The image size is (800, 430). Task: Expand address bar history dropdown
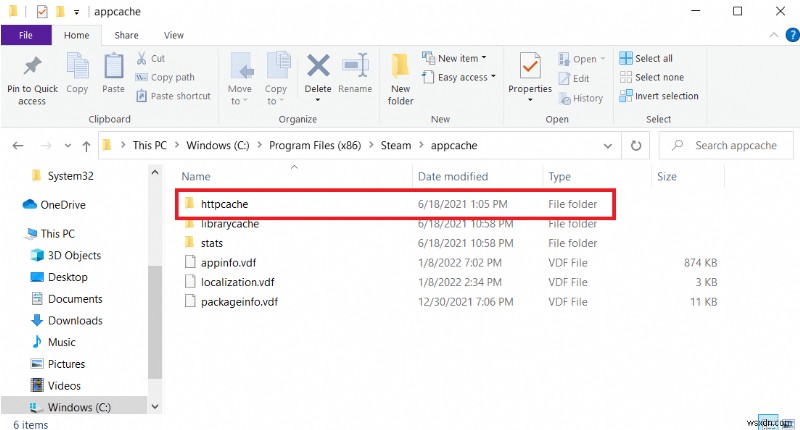coord(608,146)
